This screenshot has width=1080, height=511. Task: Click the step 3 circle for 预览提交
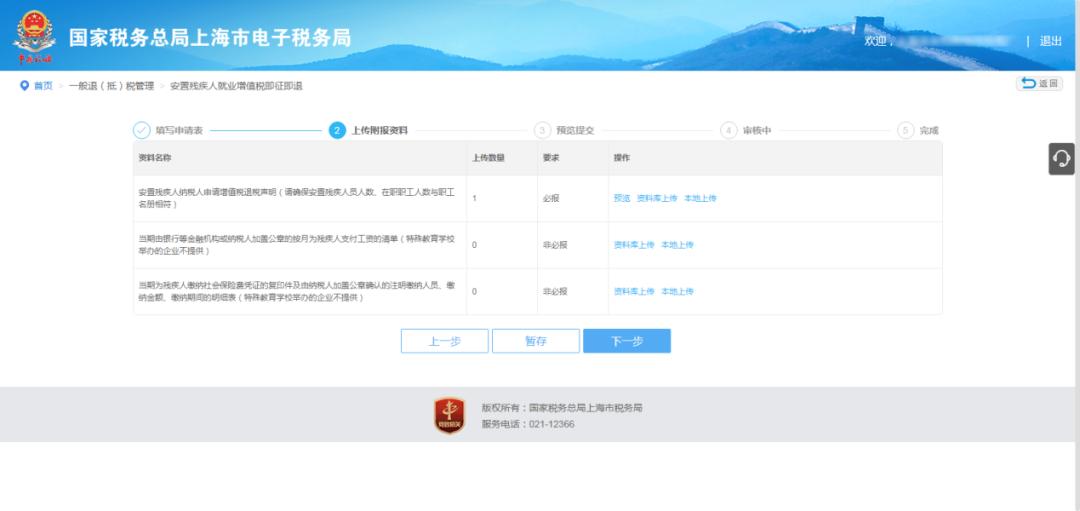pyautogui.click(x=542, y=130)
